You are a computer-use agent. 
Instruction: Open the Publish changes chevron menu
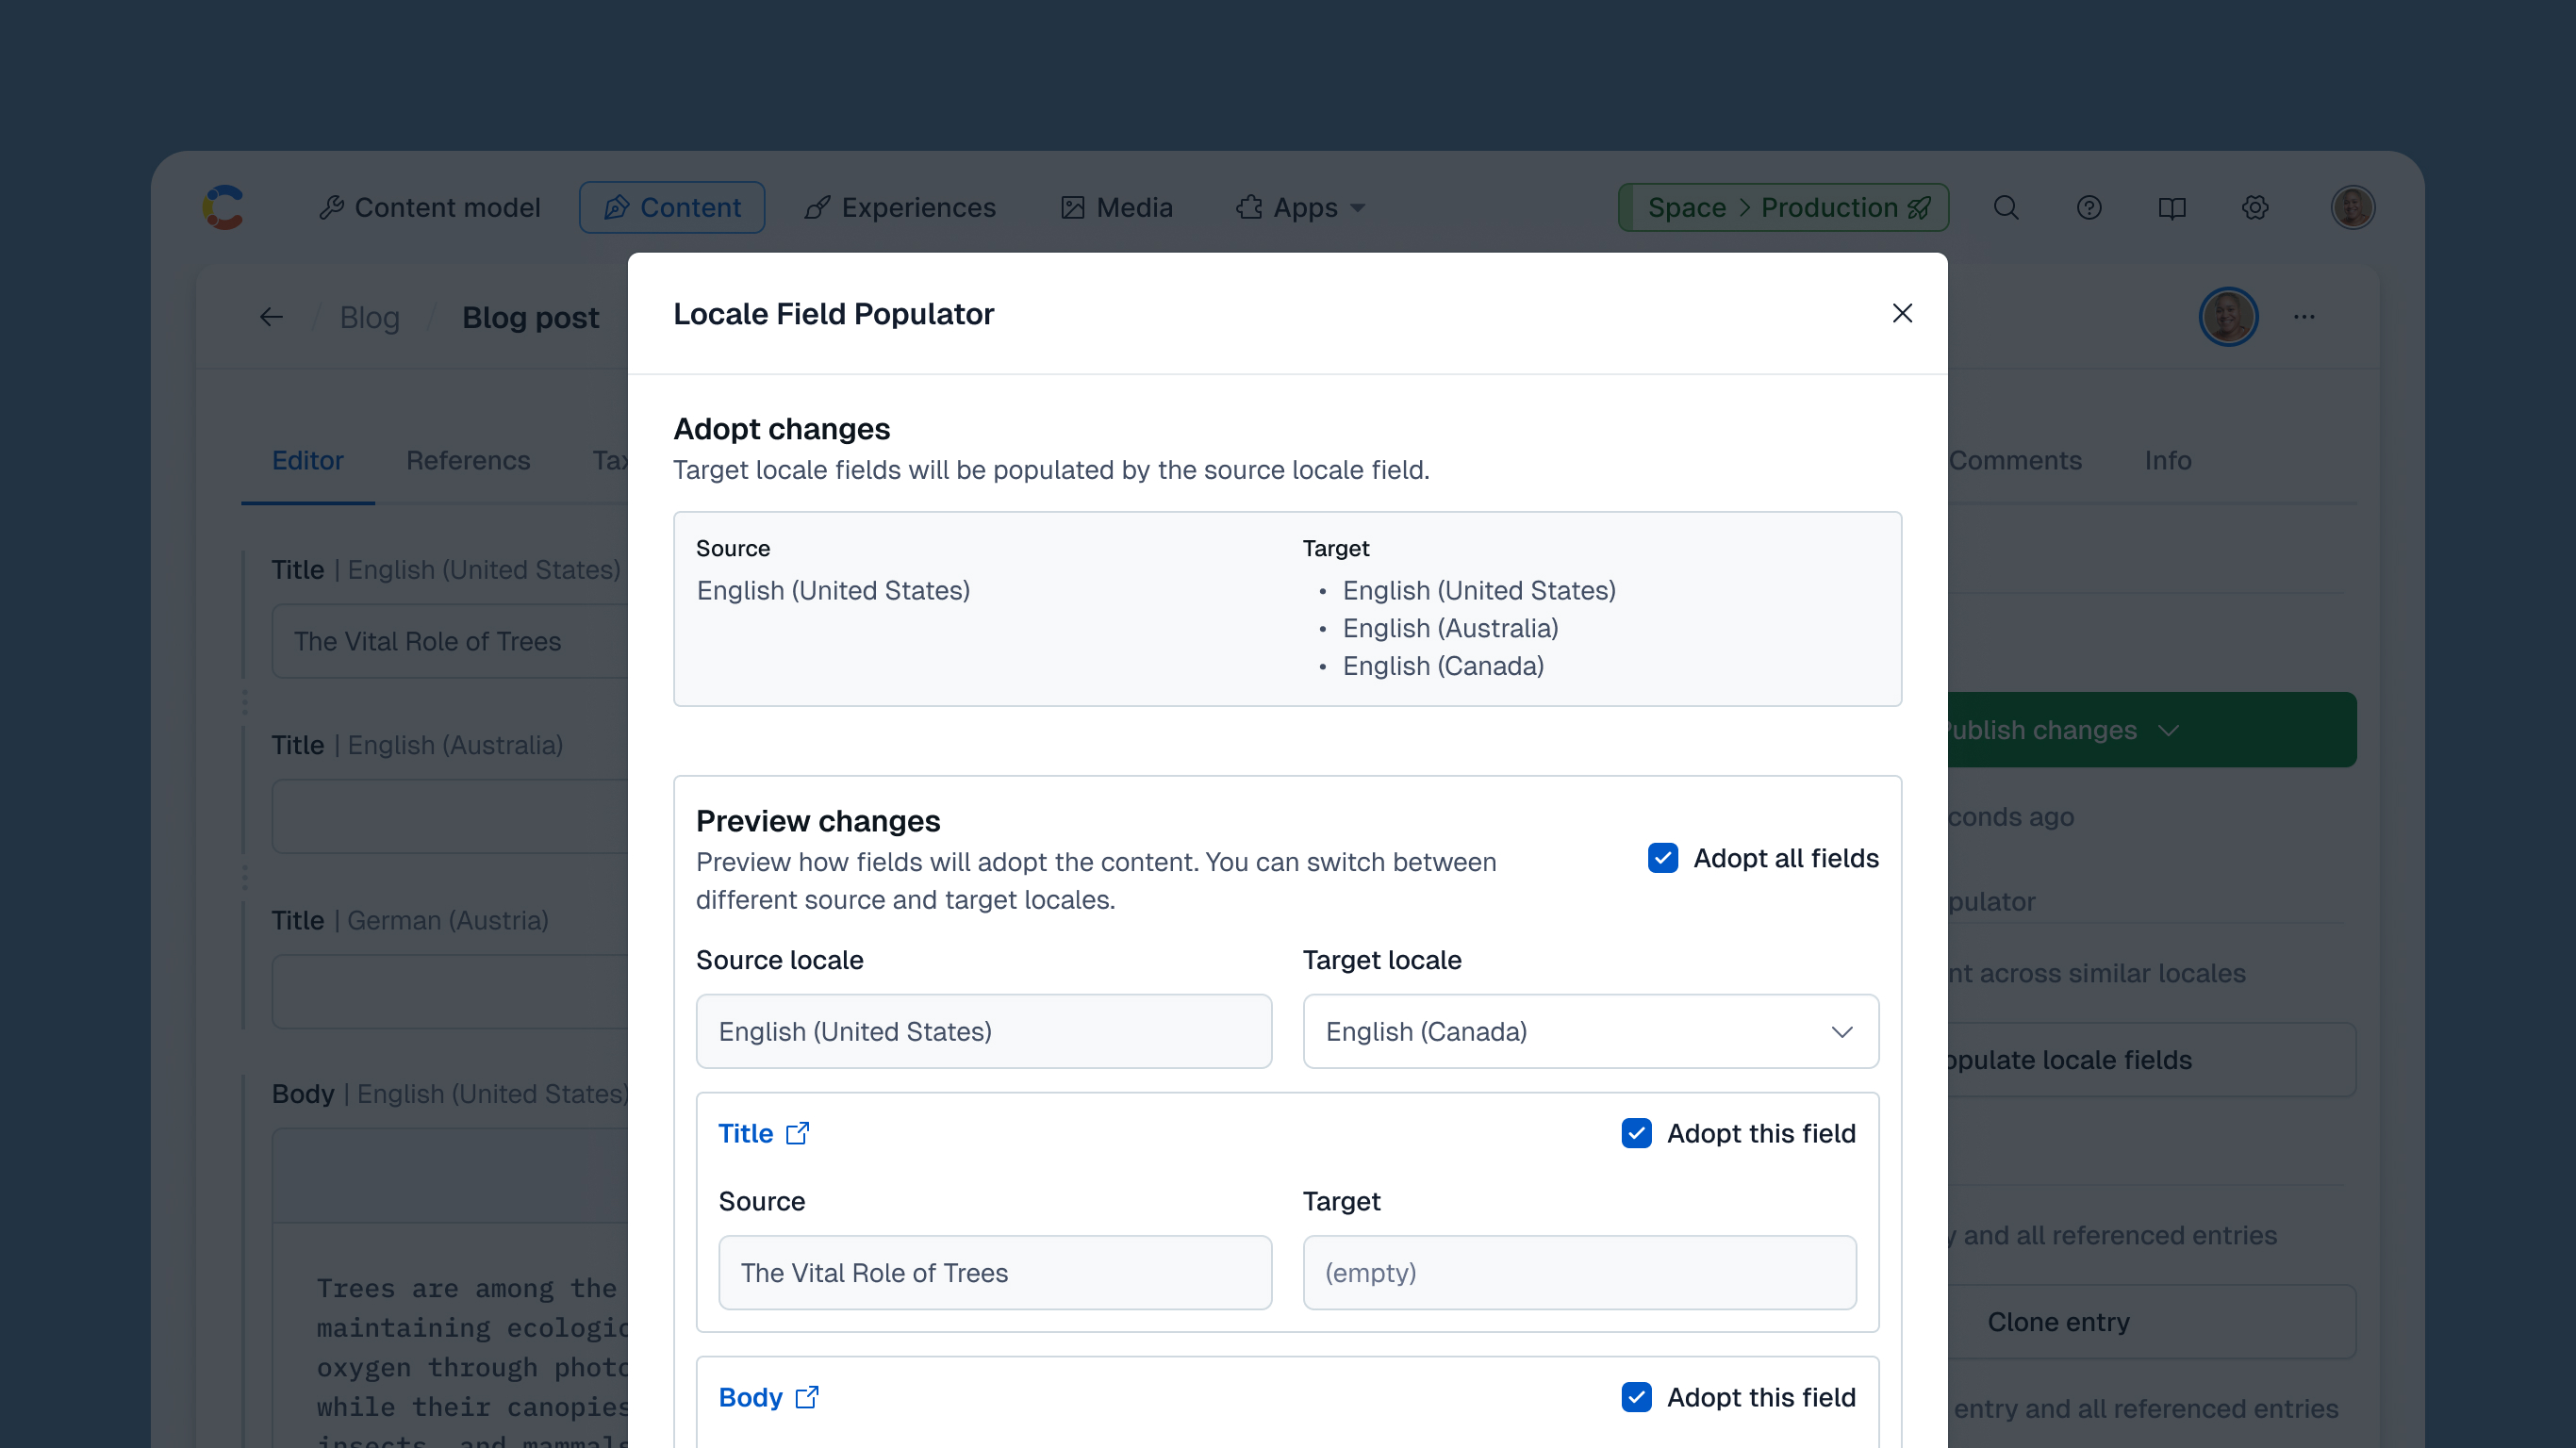pos(2168,729)
